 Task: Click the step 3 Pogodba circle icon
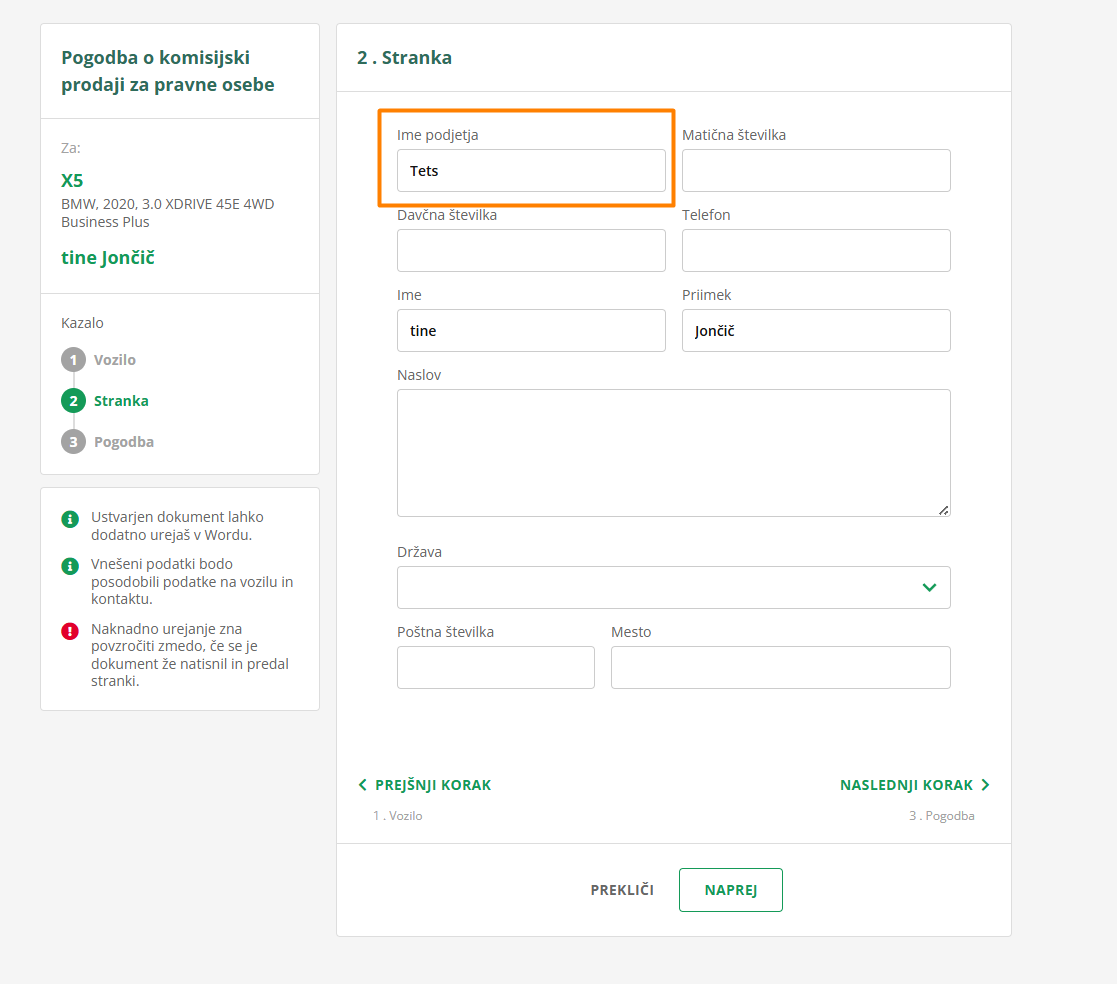[x=73, y=442]
